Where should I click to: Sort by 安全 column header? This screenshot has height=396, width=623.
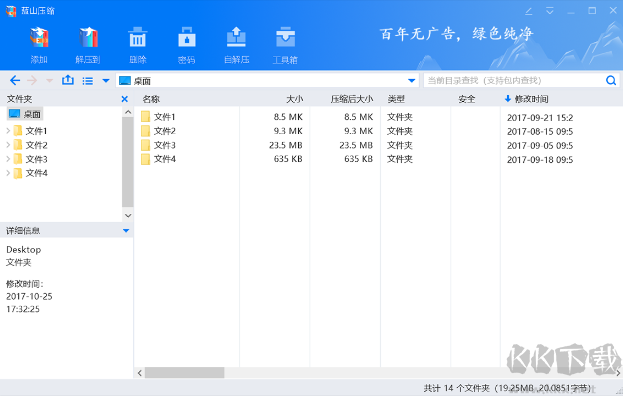tap(466, 99)
